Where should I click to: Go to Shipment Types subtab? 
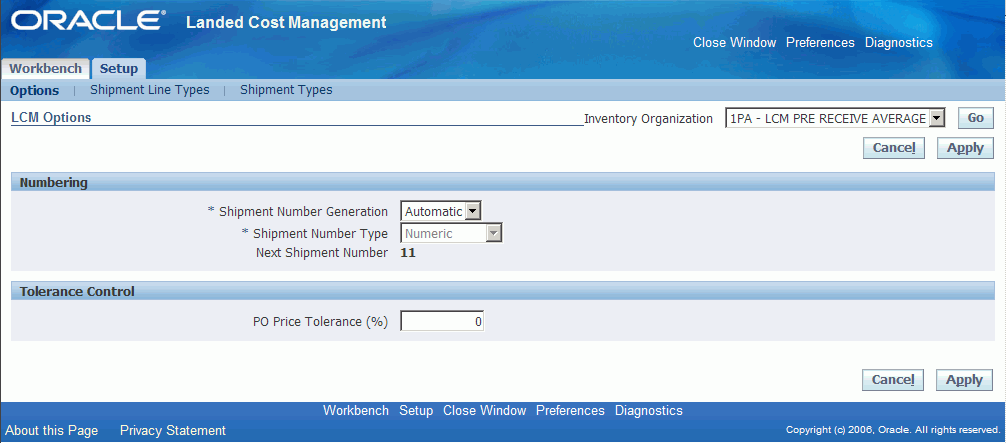286,90
